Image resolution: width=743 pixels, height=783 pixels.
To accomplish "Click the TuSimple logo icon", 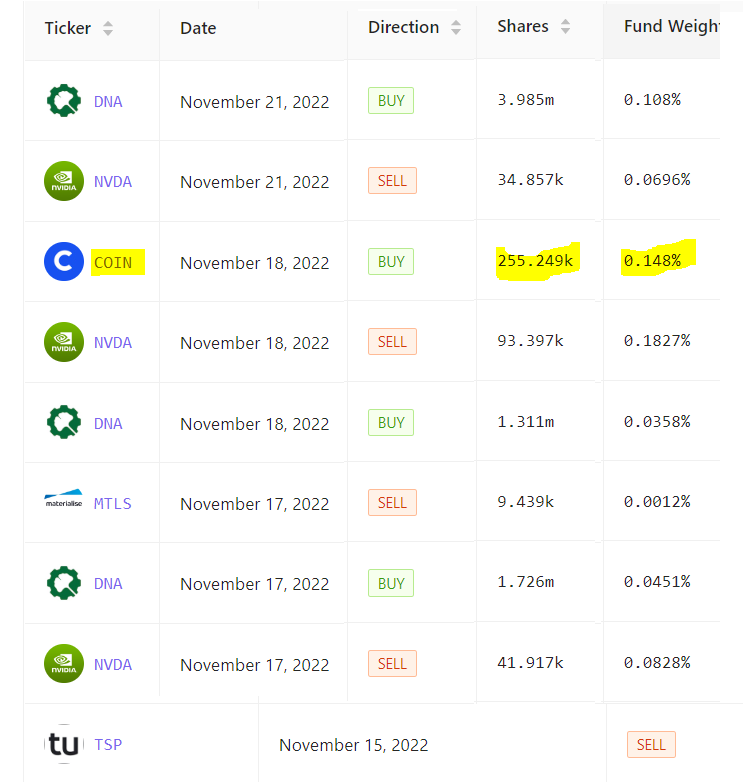I will pyautogui.click(x=63, y=744).
